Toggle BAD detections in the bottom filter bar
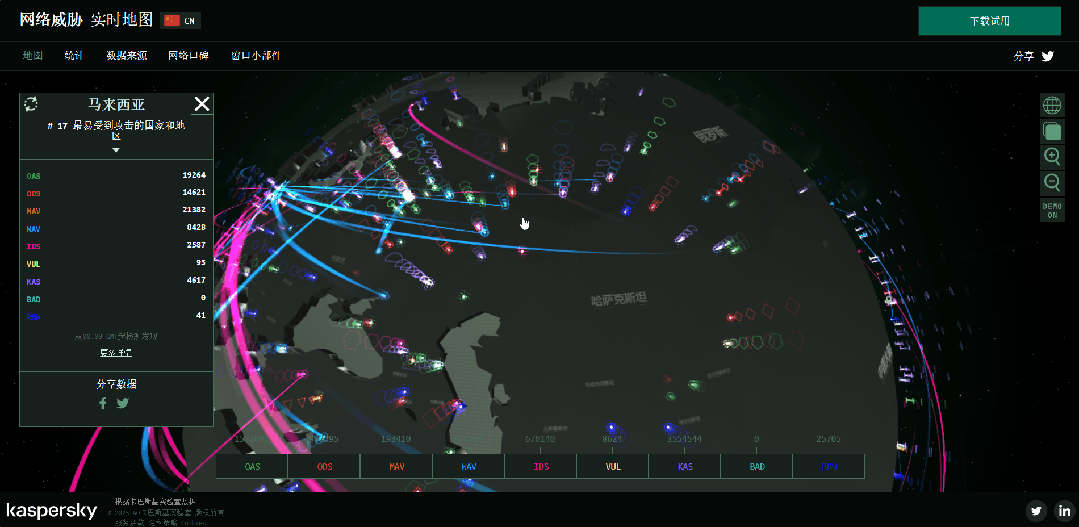The height and width of the screenshot is (527, 1079). pos(757,466)
